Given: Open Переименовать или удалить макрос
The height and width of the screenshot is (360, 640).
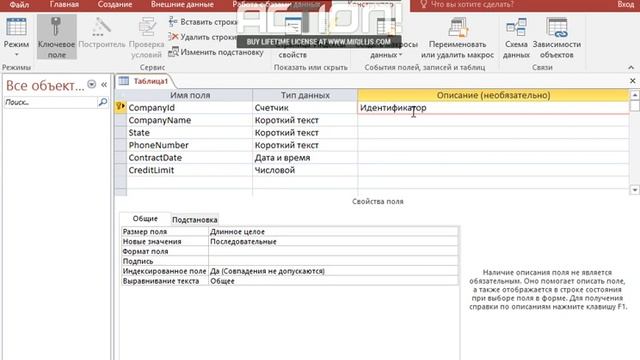Looking at the screenshot, I should [457, 38].
